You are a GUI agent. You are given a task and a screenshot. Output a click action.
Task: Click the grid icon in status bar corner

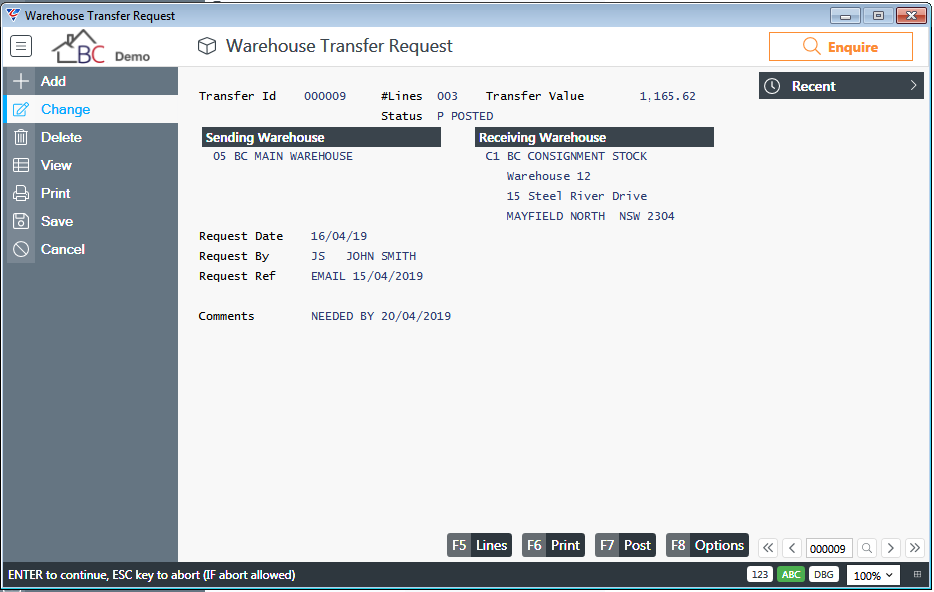(917, 575)
